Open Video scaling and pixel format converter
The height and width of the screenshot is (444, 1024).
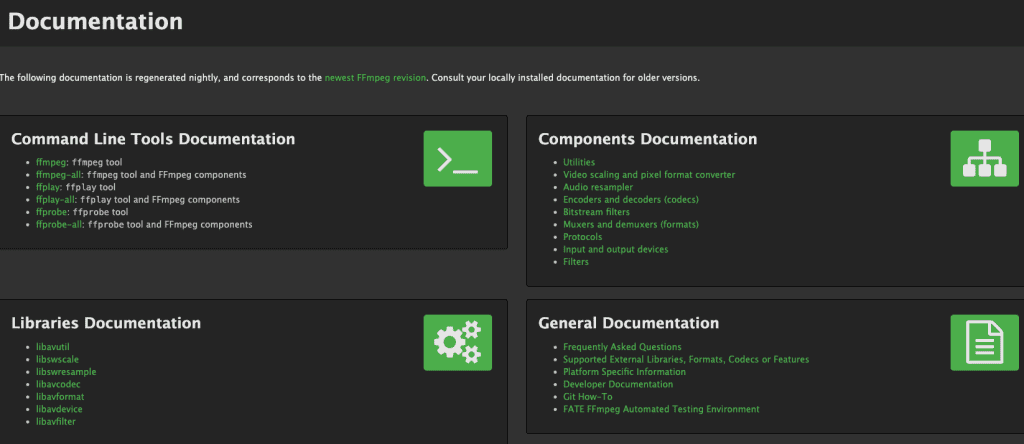tap(648, 174)
